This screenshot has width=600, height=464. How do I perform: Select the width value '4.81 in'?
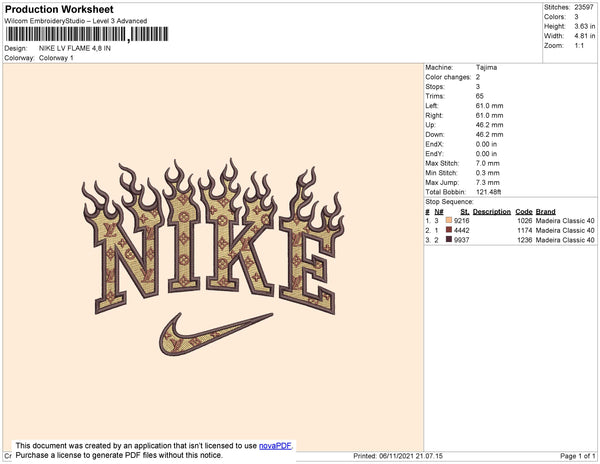click(x=584, y=36)
